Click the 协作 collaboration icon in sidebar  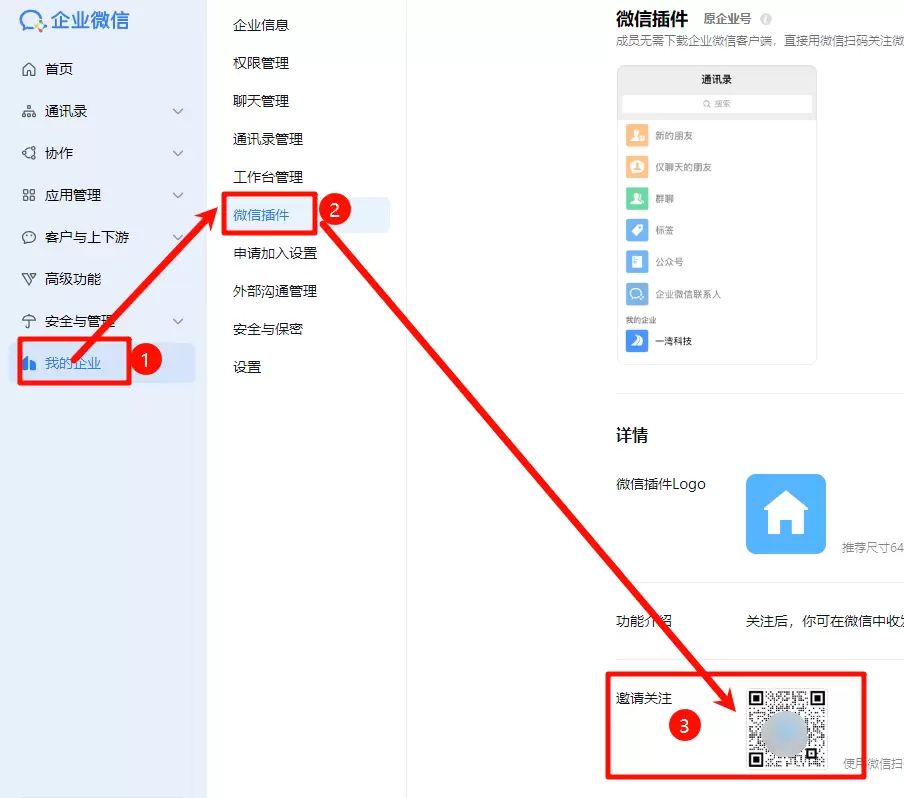27,153
